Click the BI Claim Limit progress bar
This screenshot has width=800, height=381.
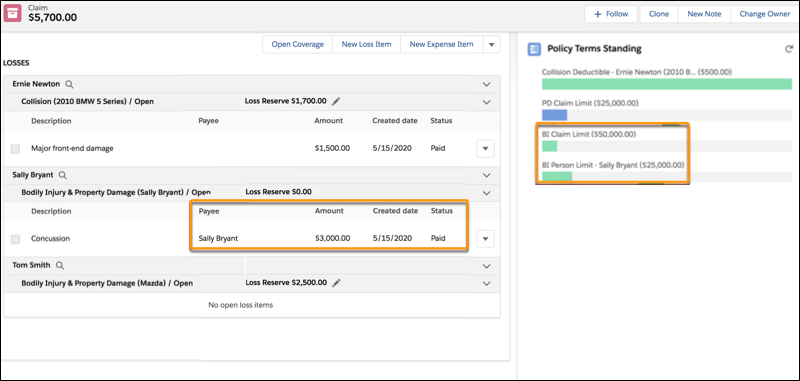[666, 146]
